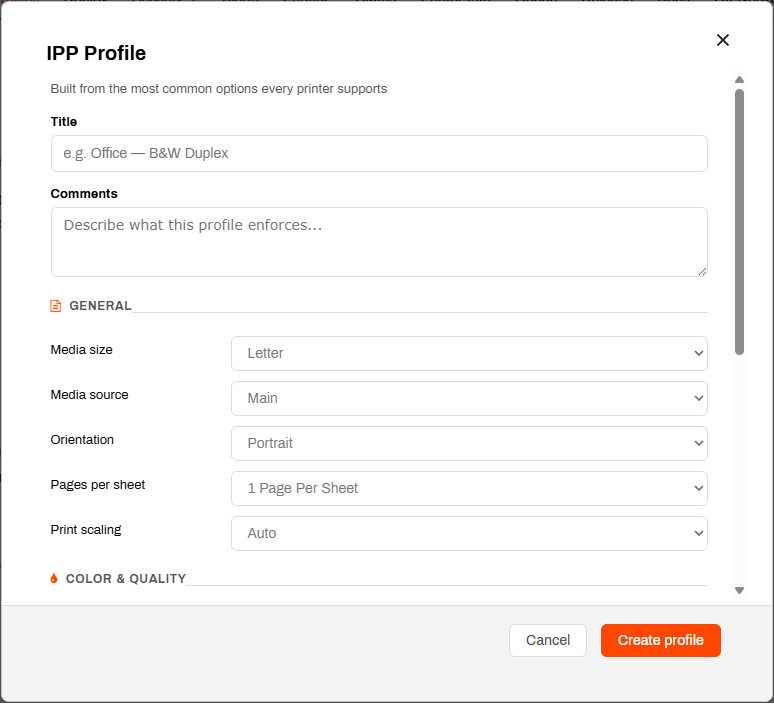Click the GENERAL section heading
The width and height of the screenshot is (774, 705).
[100, 306]
